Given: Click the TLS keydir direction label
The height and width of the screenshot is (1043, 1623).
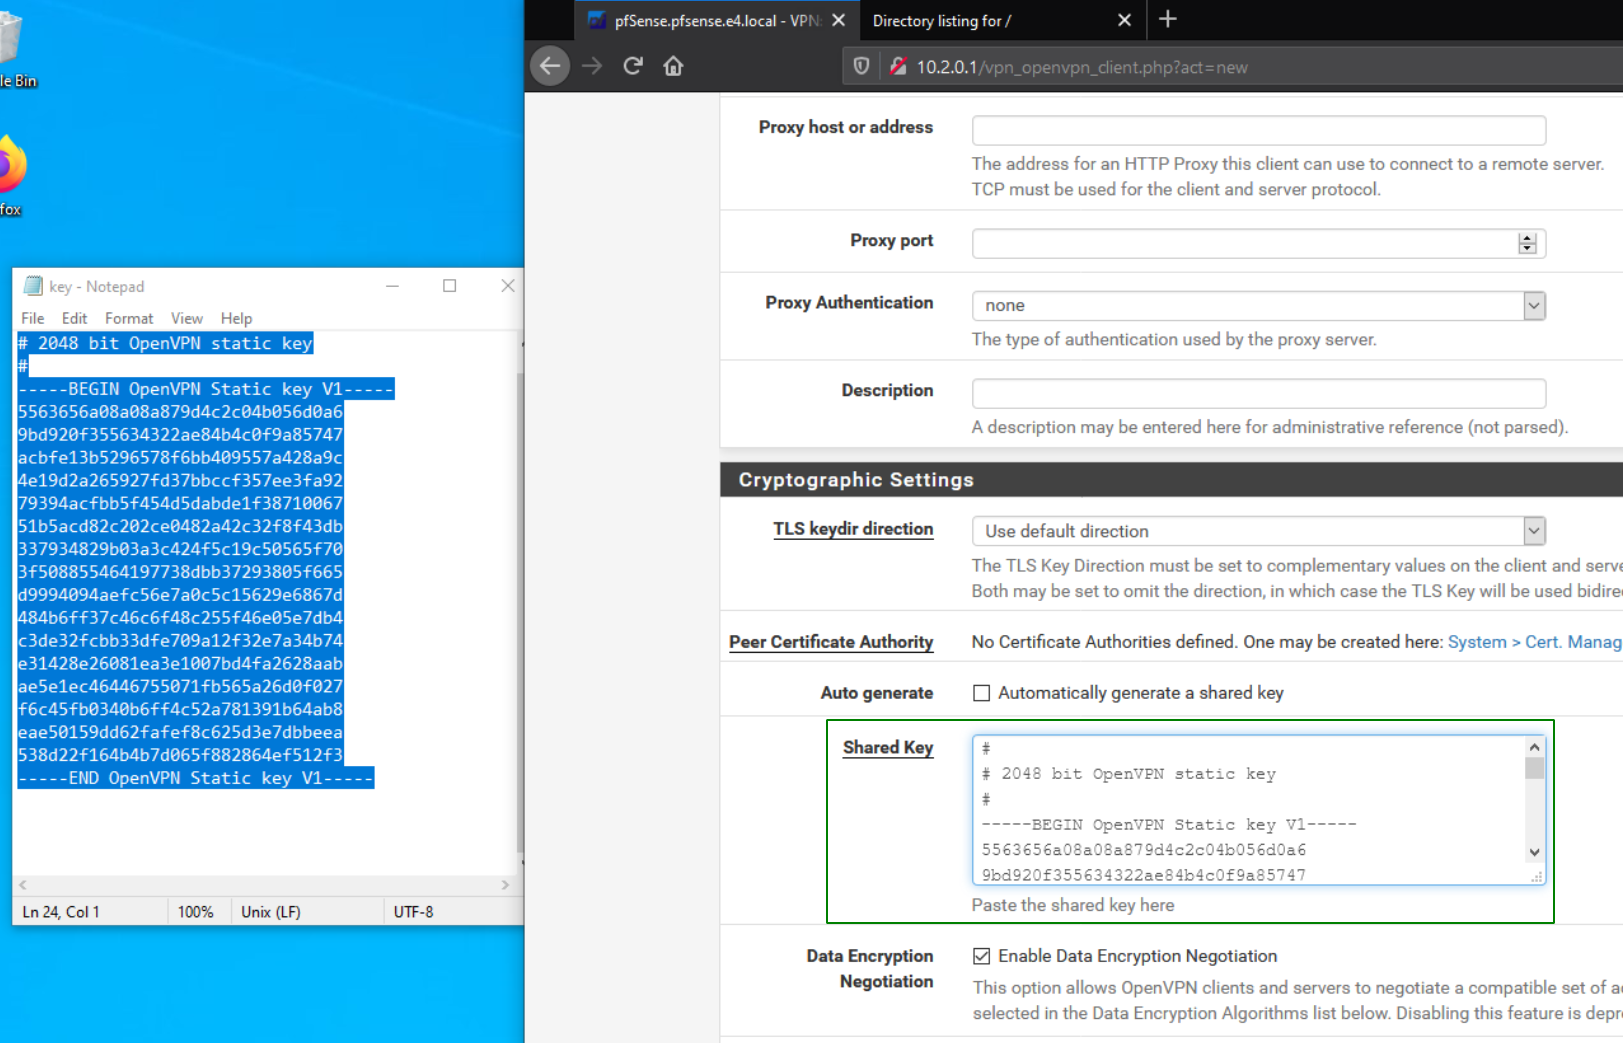Looking at the screenshot, I should [x=853, y=529].
